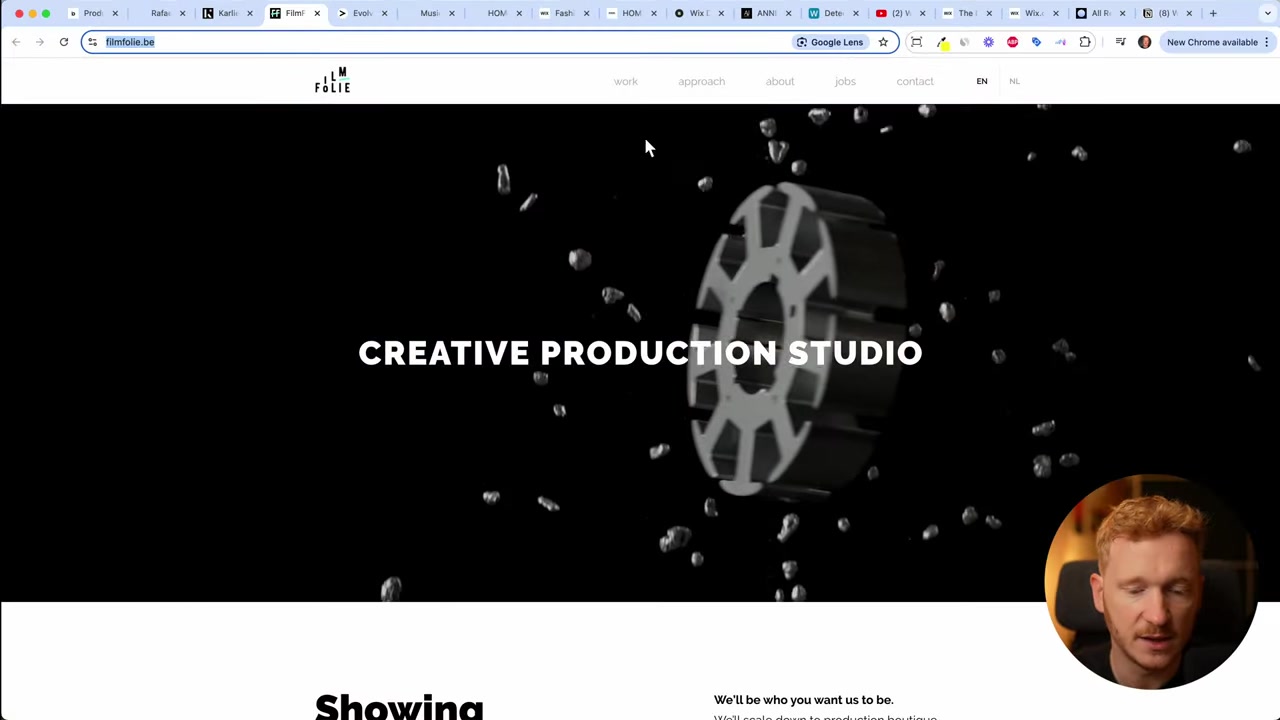Open the approach page
The height and width of the screenshot is (720, 1280).
[701, 81]
